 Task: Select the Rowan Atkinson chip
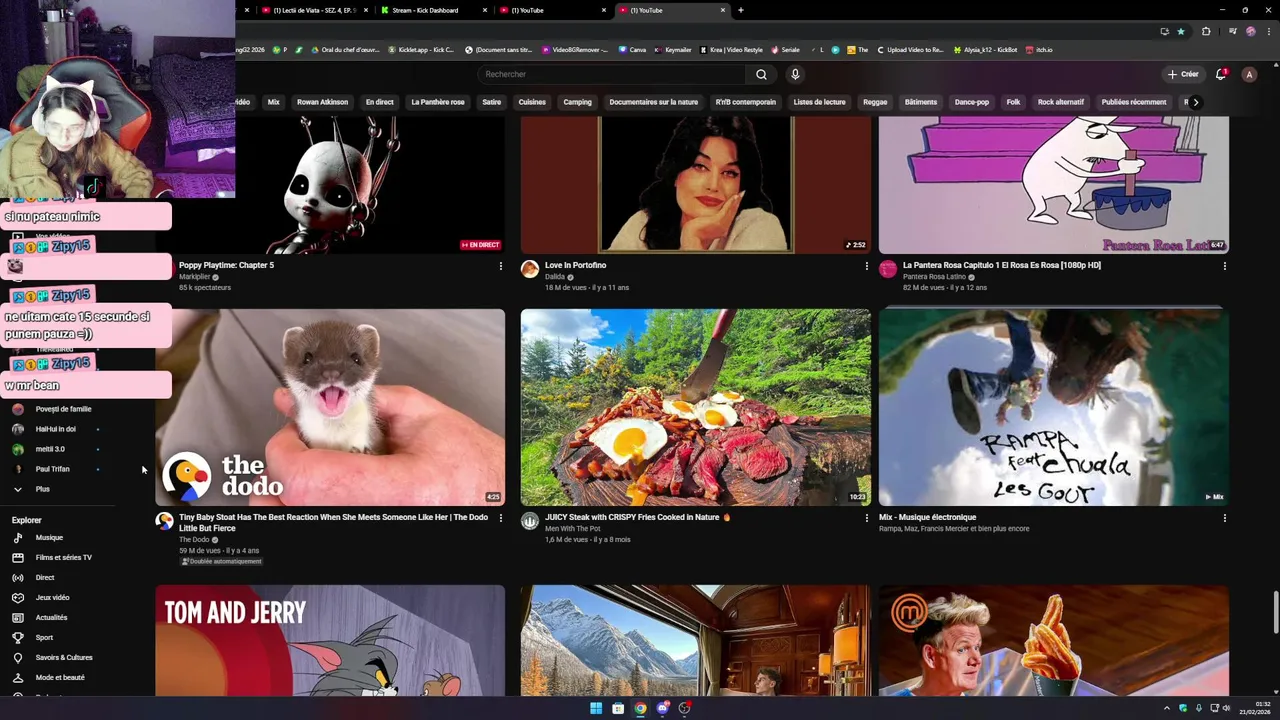[322, 102]
